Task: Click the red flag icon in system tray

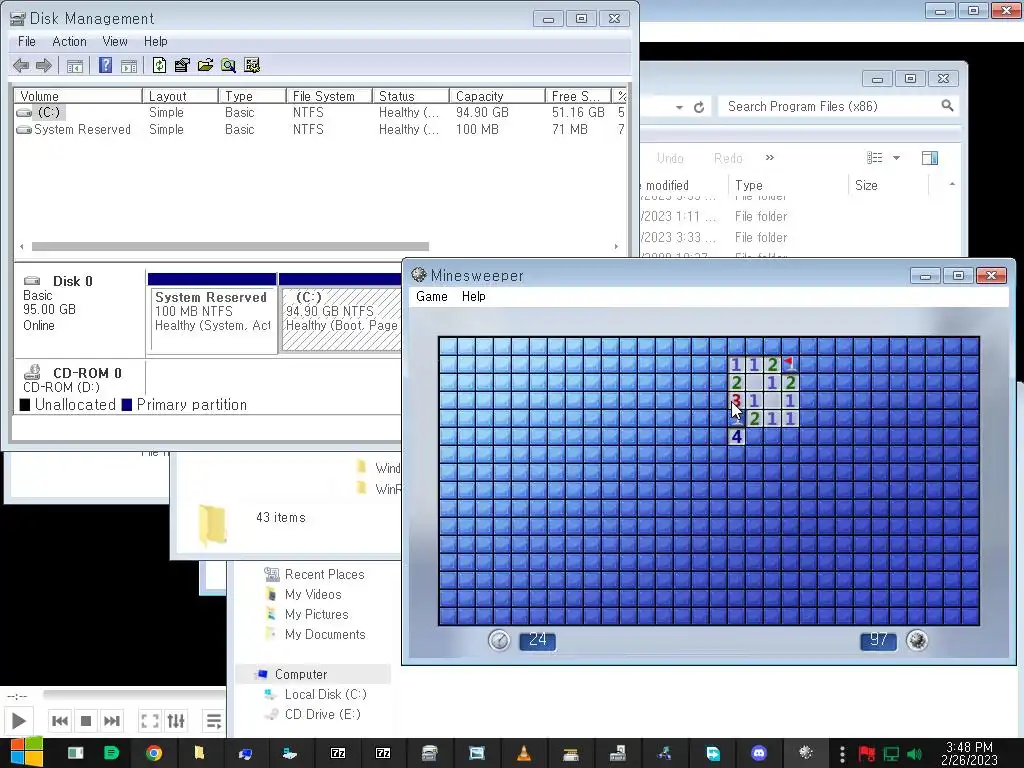Action: pyautogui.click(x=867, y=754)
